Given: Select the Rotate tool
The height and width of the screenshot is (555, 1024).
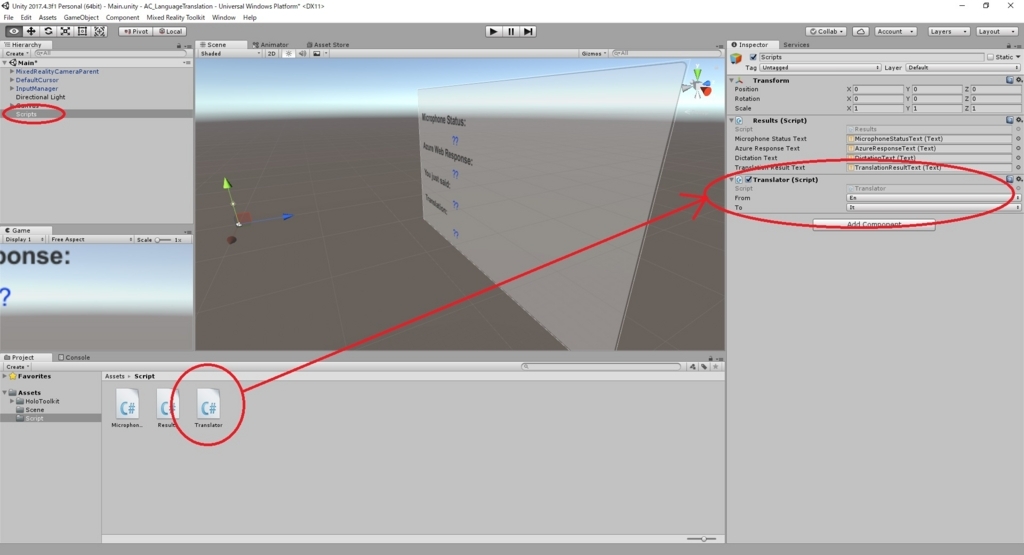Looking at the screenshot, I should tap(48, 31).
